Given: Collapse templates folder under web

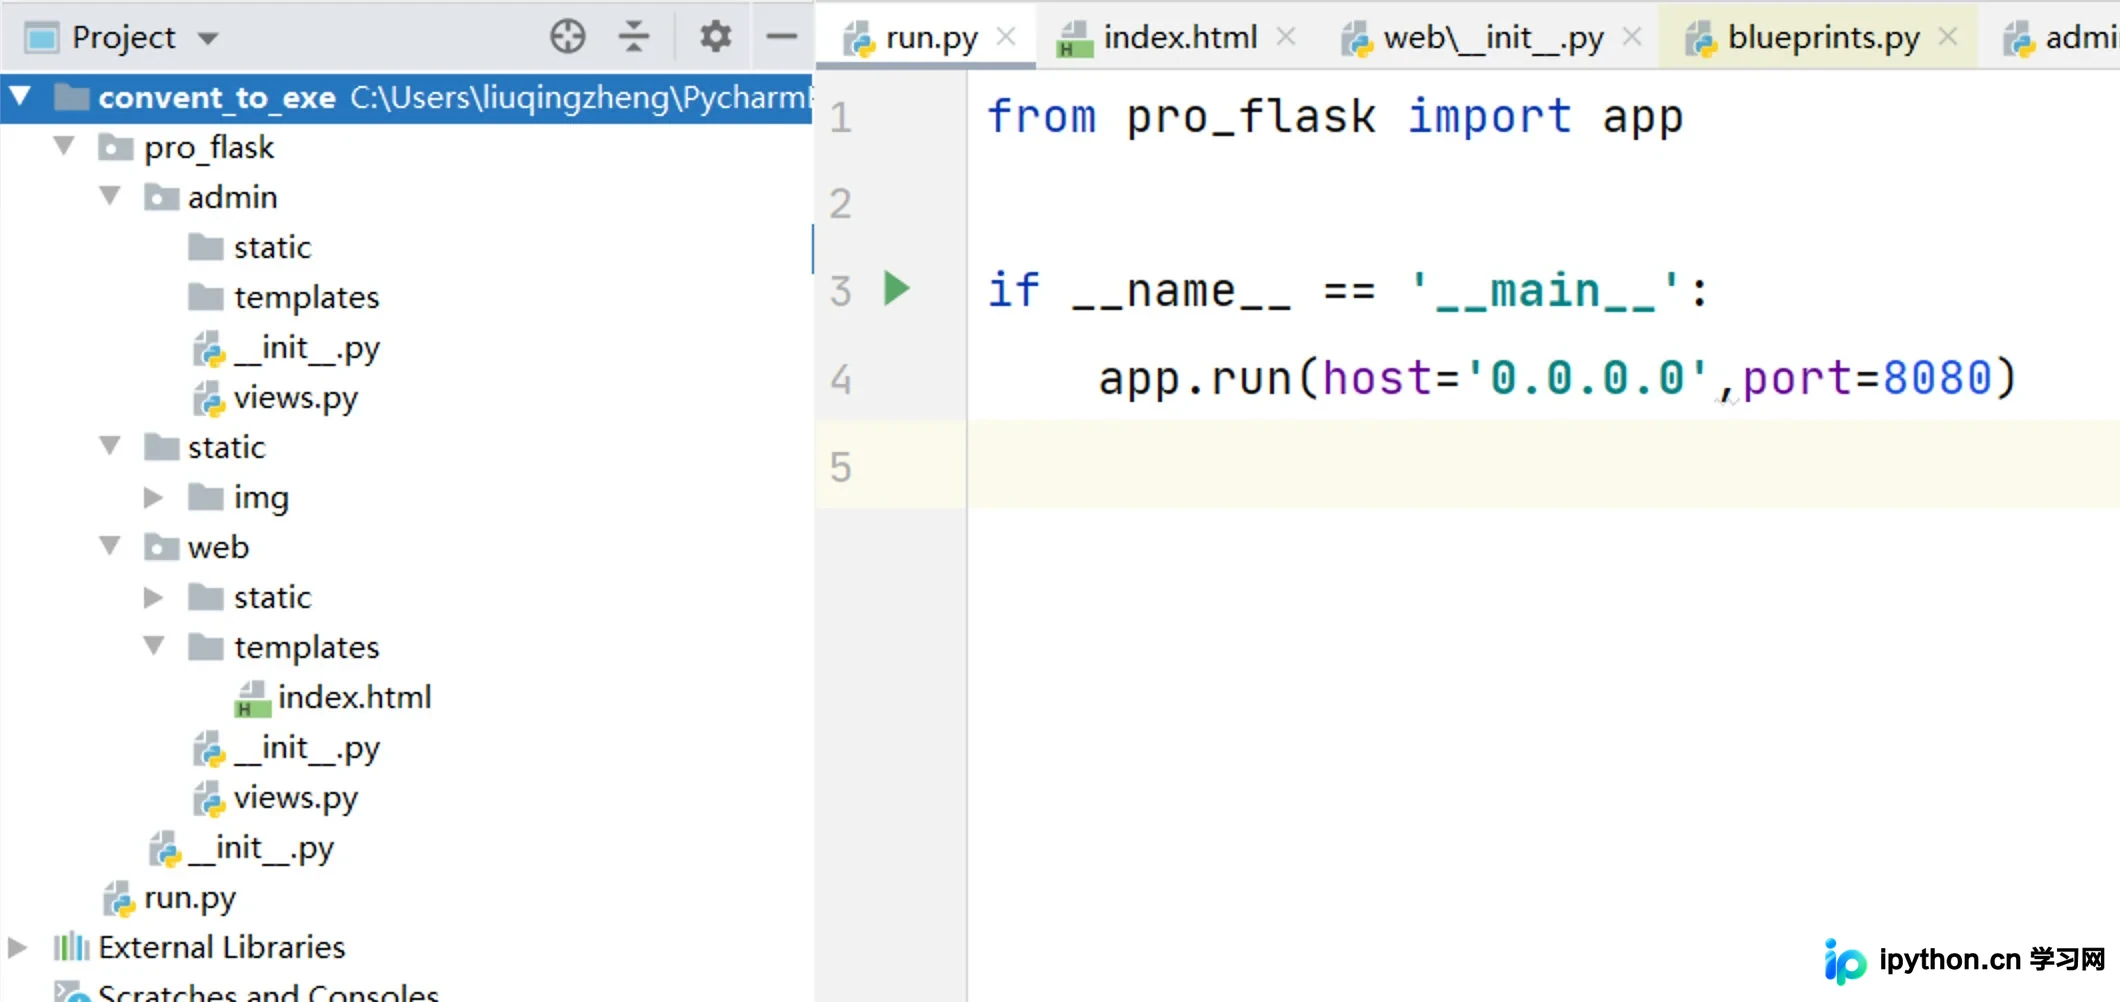Looking at the screenshot, I should [154, 646].
